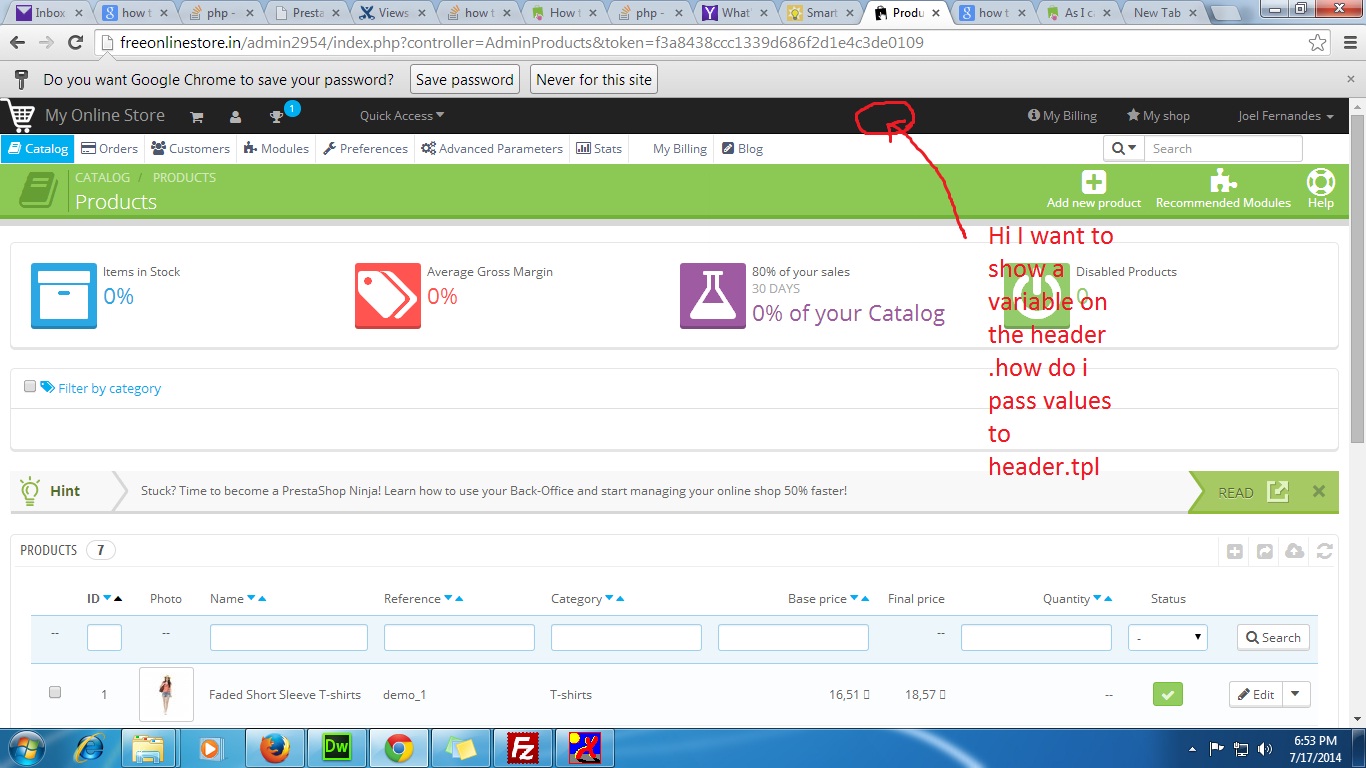Screen dimensions: 1366x768
Task: Click the Items in Stock box icon
Action: tap(64, 296)
